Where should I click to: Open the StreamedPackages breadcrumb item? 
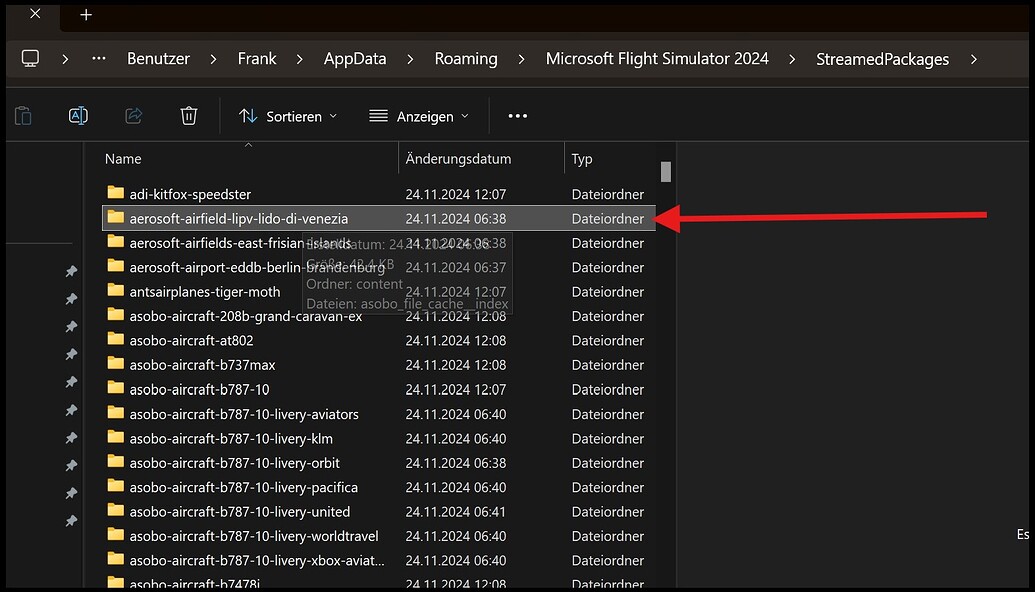pos(882,58)
